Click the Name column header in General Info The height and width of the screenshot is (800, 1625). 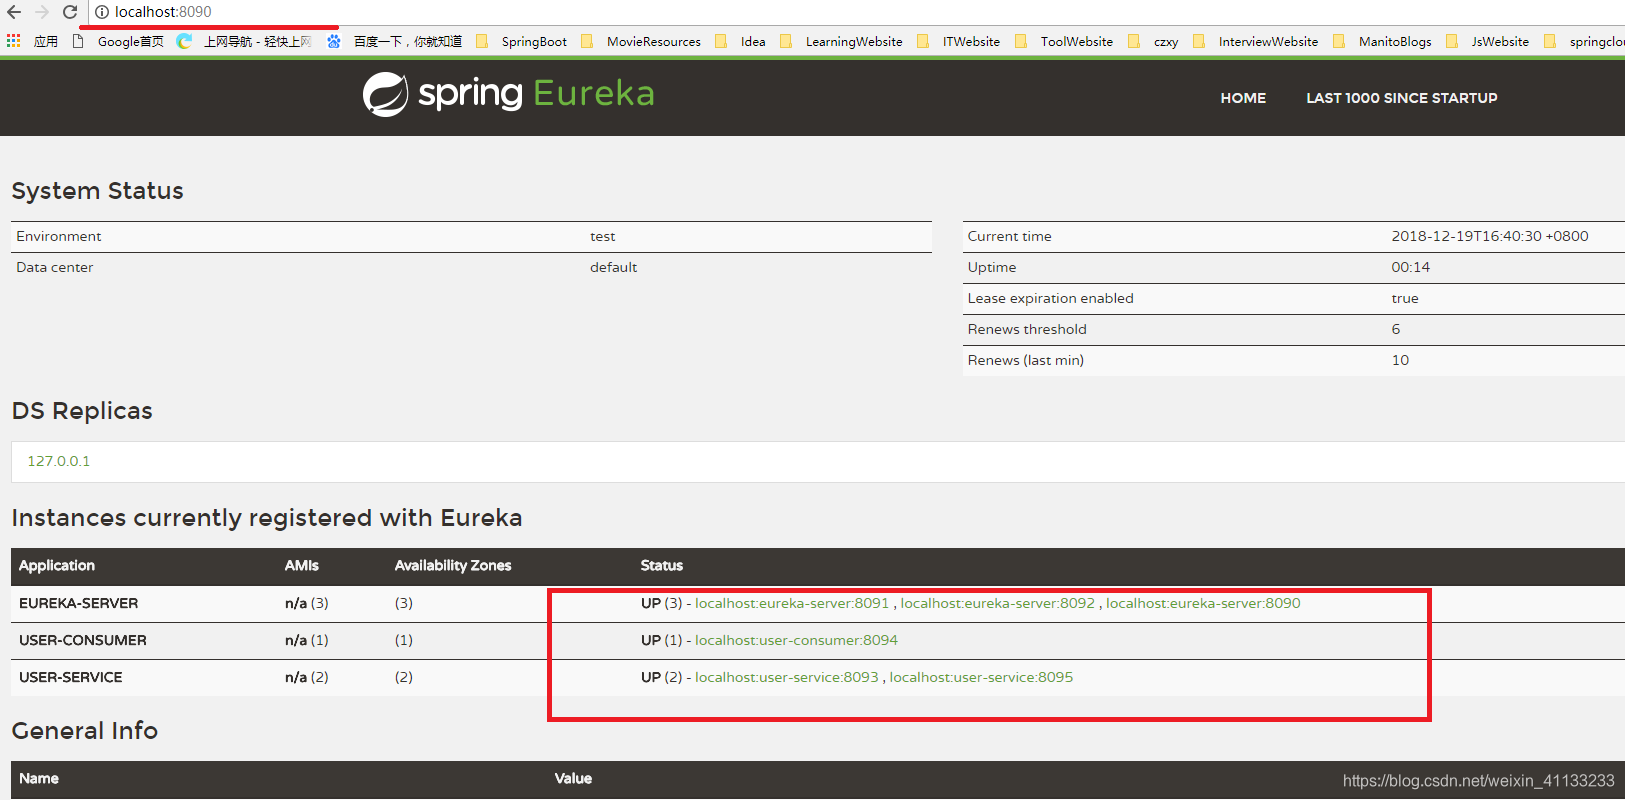(x=39, y=778)
